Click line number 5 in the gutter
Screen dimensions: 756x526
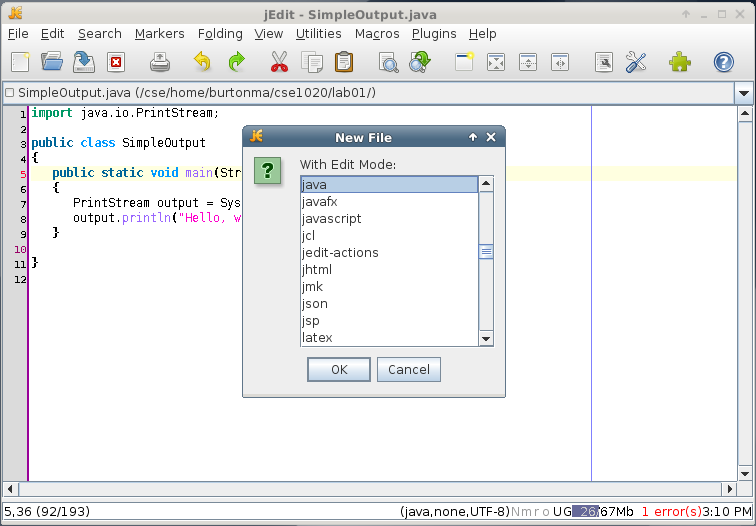(x=23, y=174)
